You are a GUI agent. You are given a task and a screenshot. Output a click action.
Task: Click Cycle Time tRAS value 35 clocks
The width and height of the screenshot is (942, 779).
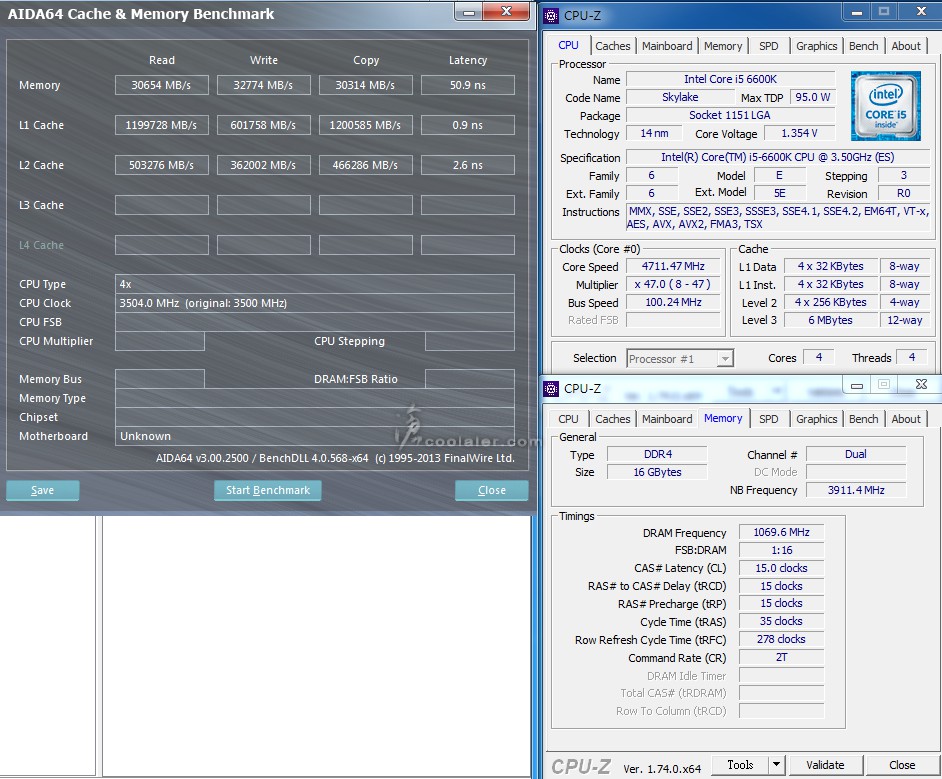pos(781,621)
